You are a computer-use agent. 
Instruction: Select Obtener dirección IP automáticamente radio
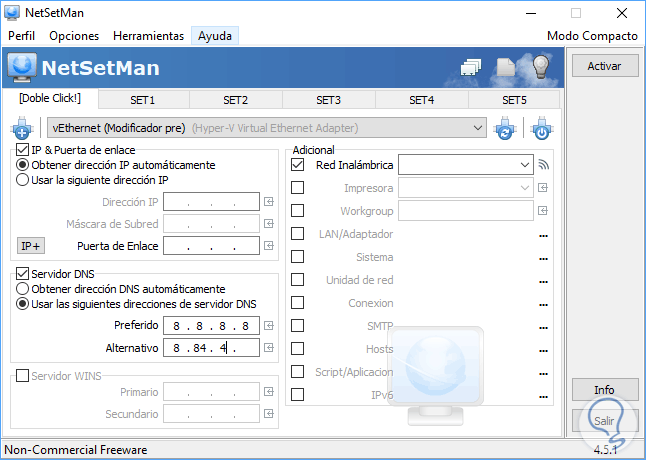coord(22,165)
